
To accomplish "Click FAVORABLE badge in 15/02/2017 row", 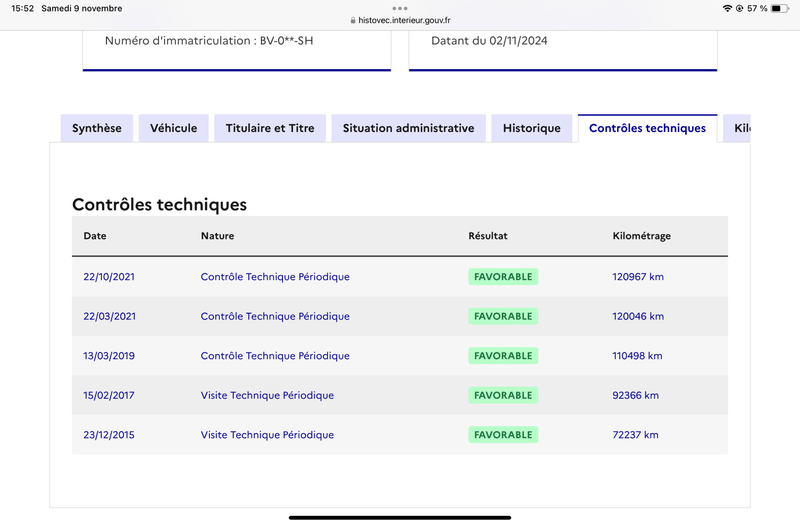I will [503, 395].
